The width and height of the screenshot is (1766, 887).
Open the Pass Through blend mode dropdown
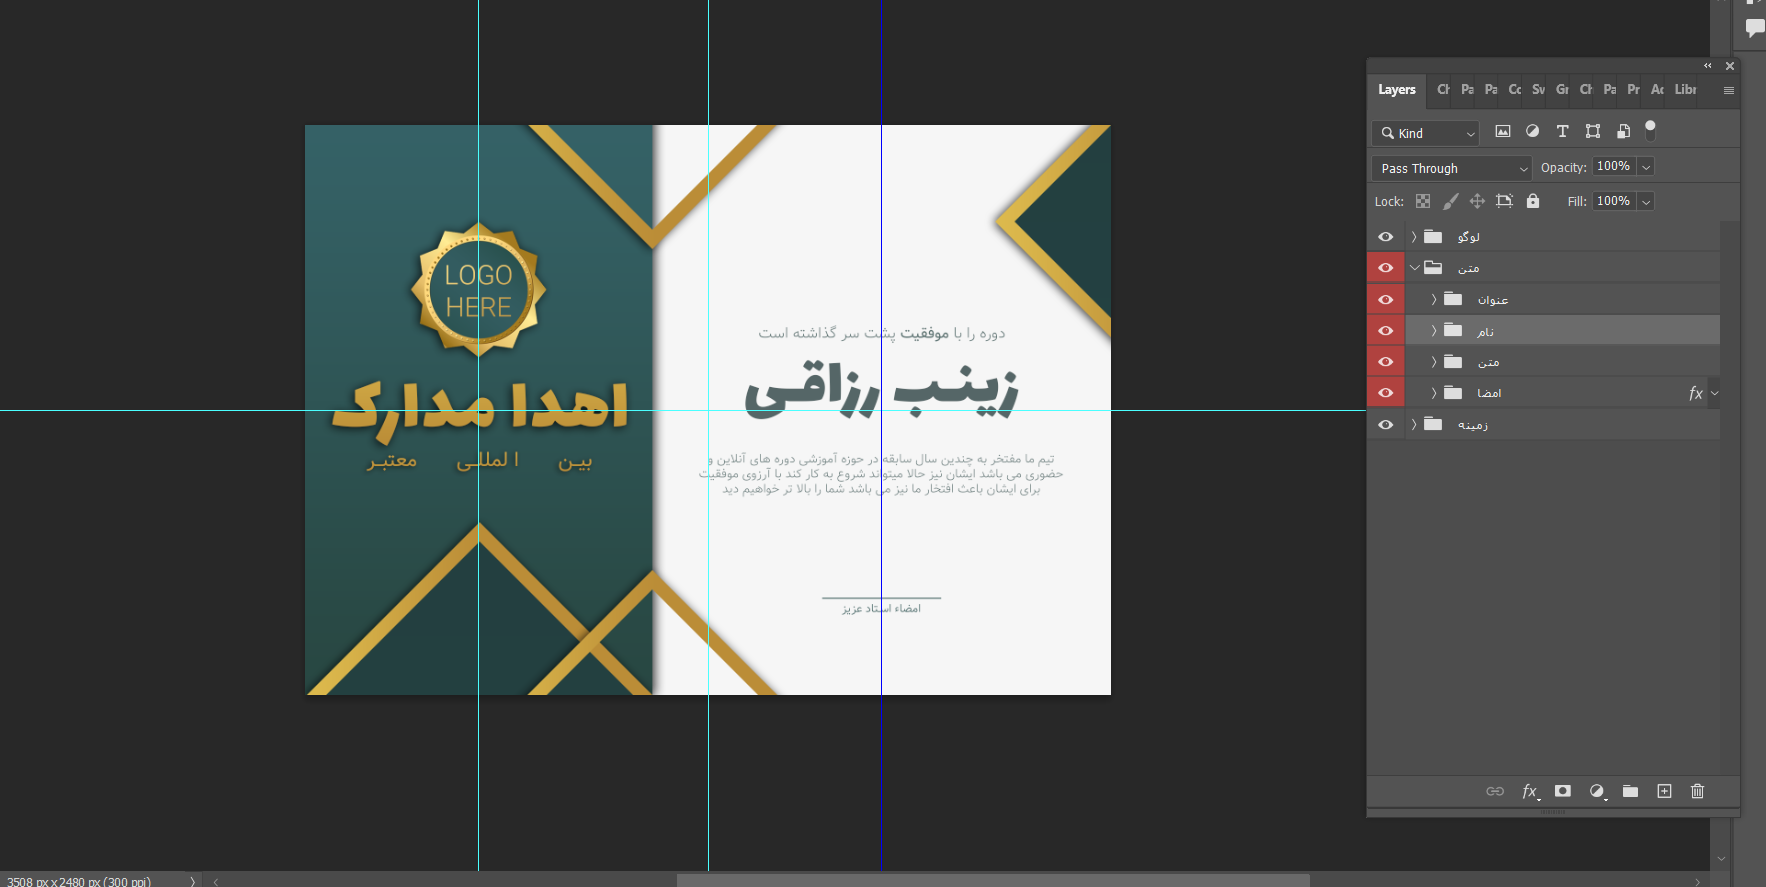[x=1452, y=168]
